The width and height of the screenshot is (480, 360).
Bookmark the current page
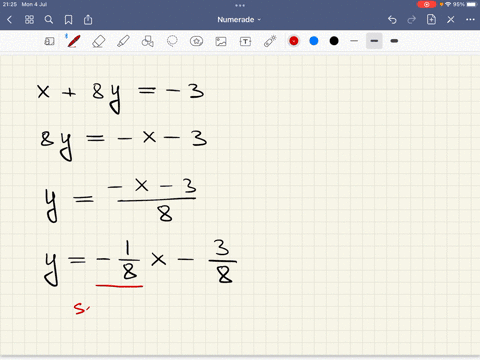point(68,20)
